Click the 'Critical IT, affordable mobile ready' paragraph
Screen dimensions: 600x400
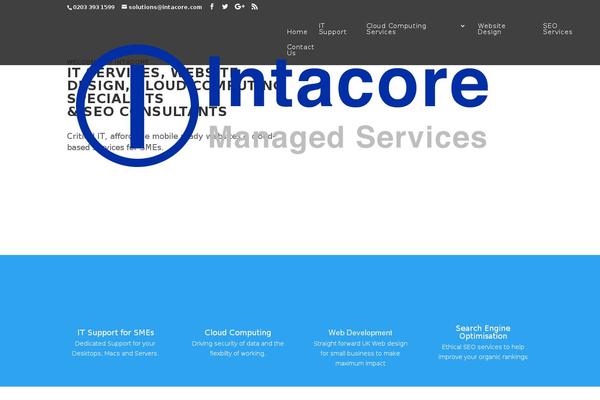coord(171,142)
